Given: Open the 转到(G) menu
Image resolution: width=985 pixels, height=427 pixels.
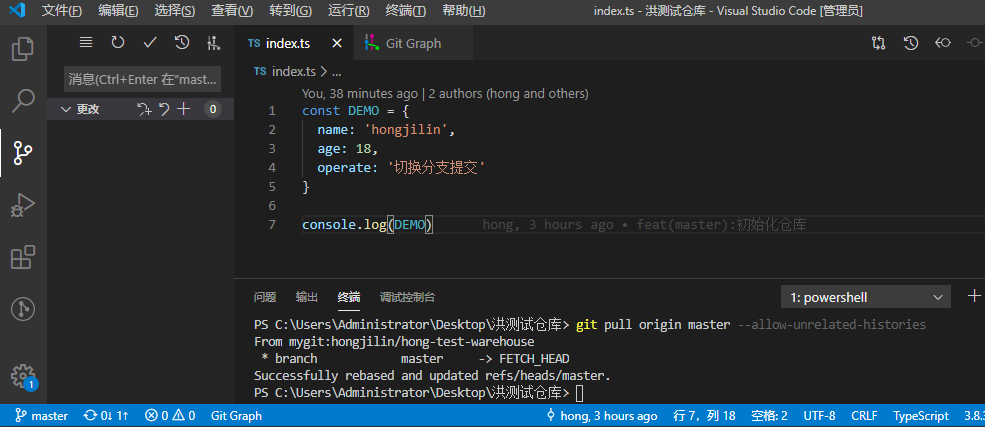Looking at the screenshot, I should click(290, 11).
